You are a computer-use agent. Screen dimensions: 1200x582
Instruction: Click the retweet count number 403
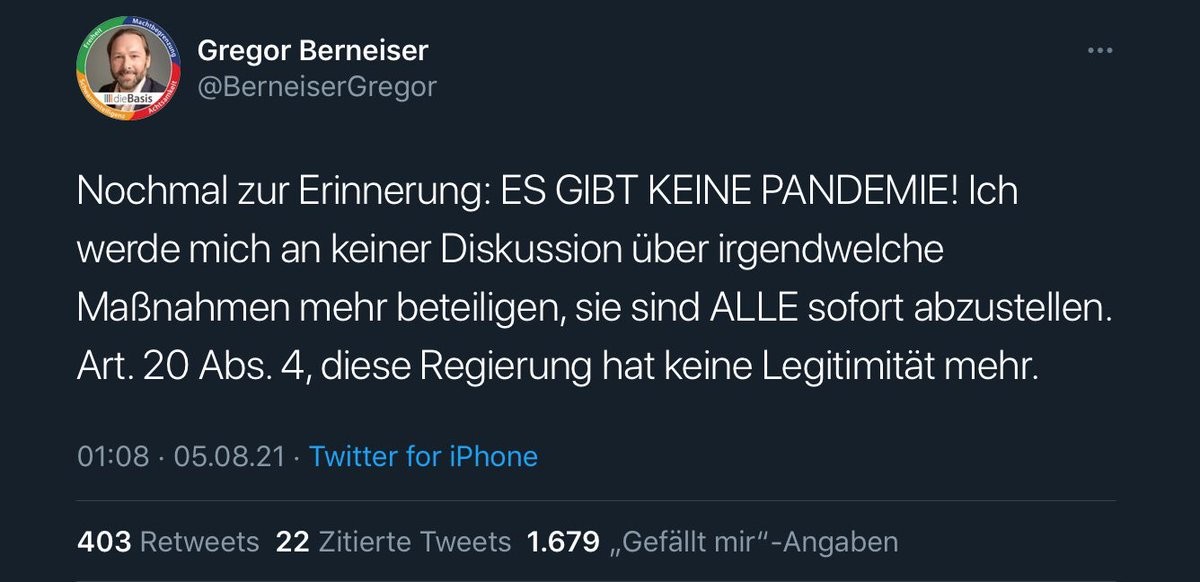click(104, 542)
